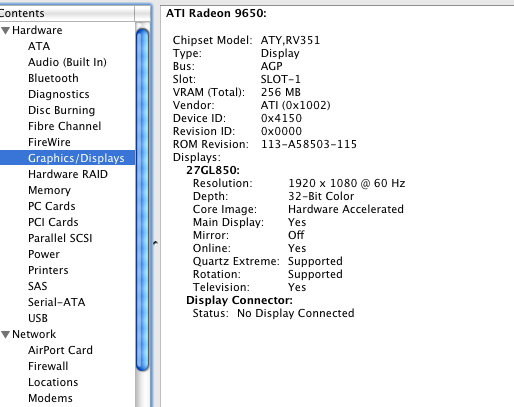Image resolution: width=514 pixels, height=407 pixels.
Task: Click the Contents column header
Action: pos(67,13)
